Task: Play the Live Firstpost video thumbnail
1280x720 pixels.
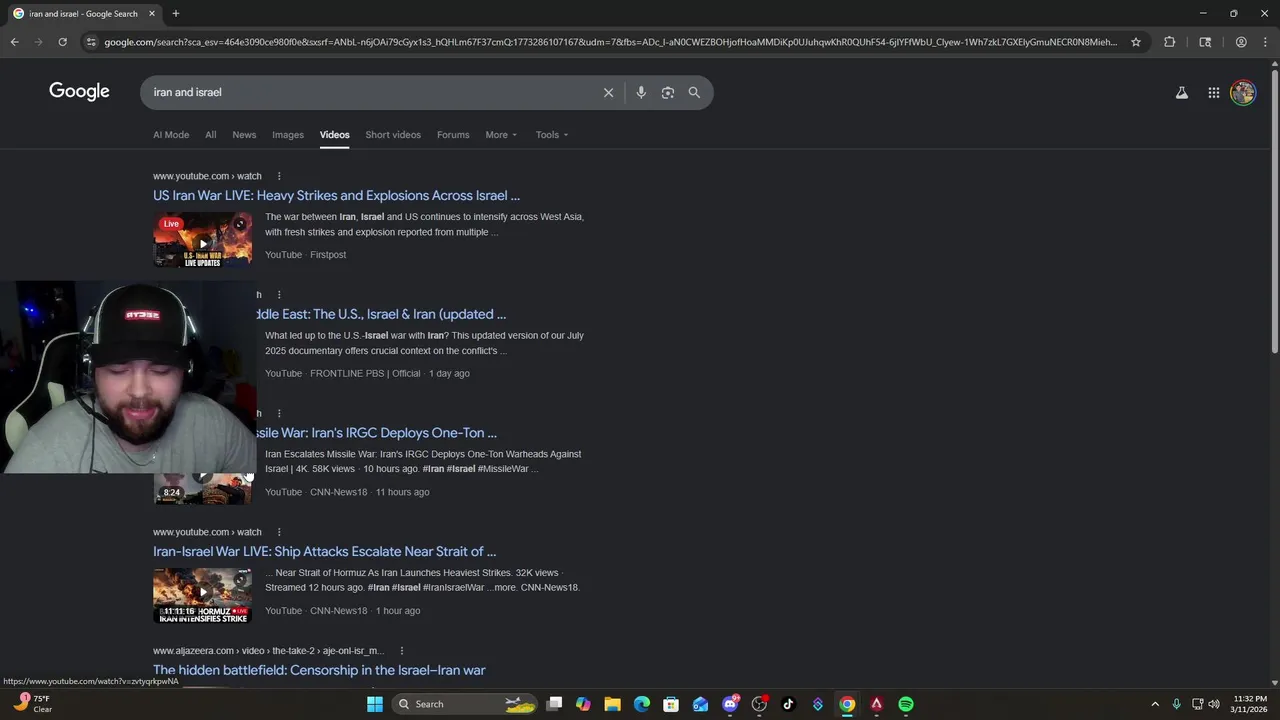Action: point(202,240)
